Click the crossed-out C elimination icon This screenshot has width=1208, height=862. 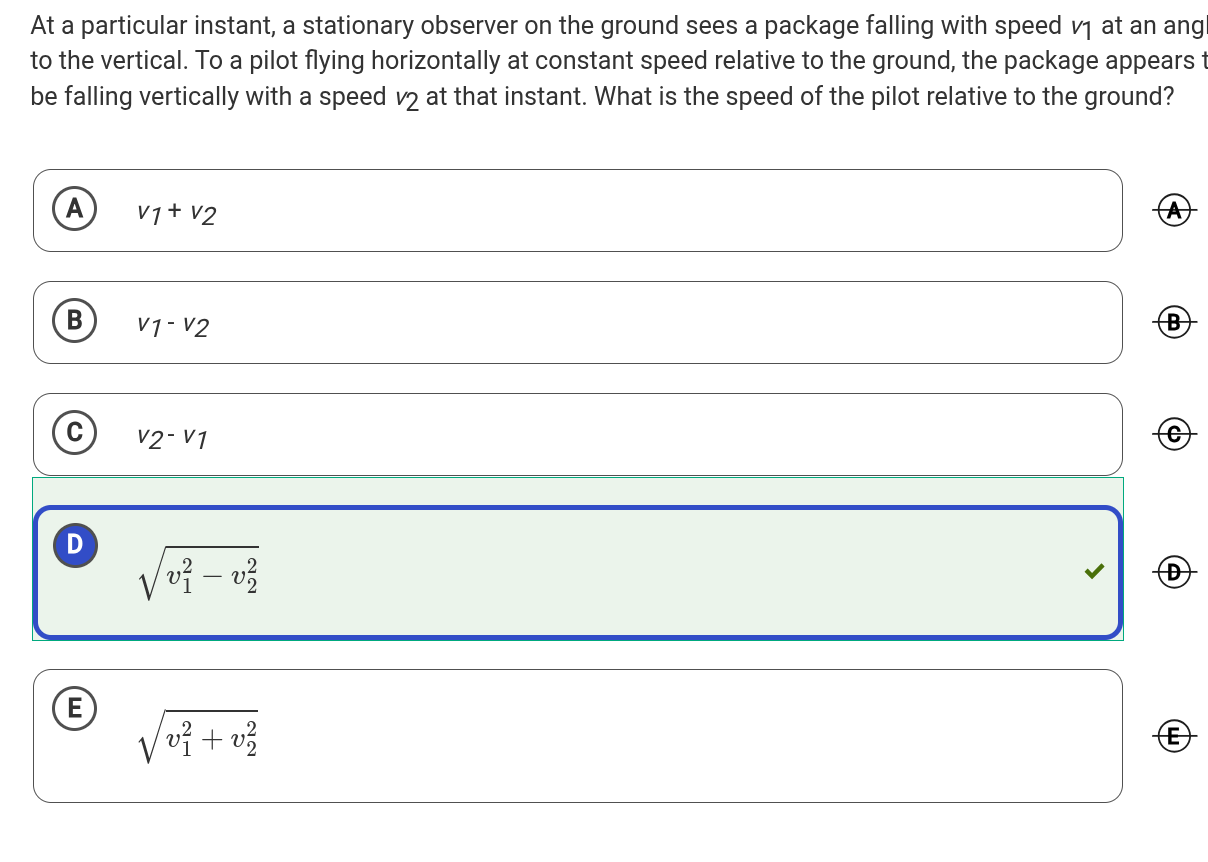coord(1176,434)
